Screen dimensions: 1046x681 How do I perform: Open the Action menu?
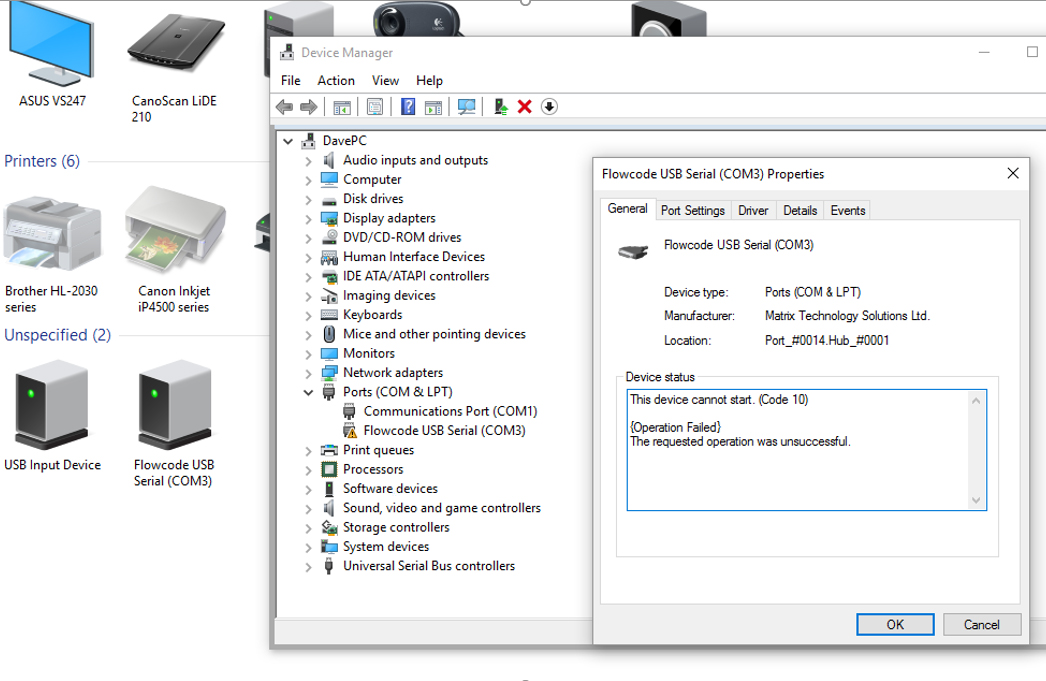coord(336,81)
